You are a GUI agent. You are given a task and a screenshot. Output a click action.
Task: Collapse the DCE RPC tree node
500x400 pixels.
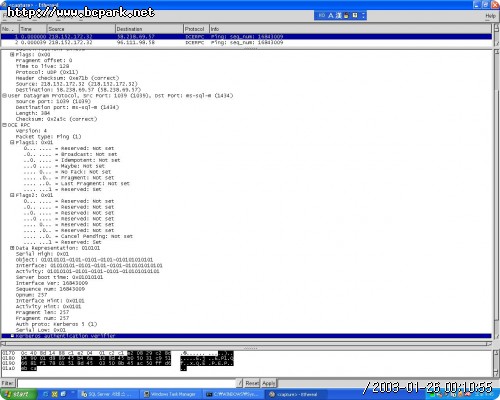click(4, 125)
